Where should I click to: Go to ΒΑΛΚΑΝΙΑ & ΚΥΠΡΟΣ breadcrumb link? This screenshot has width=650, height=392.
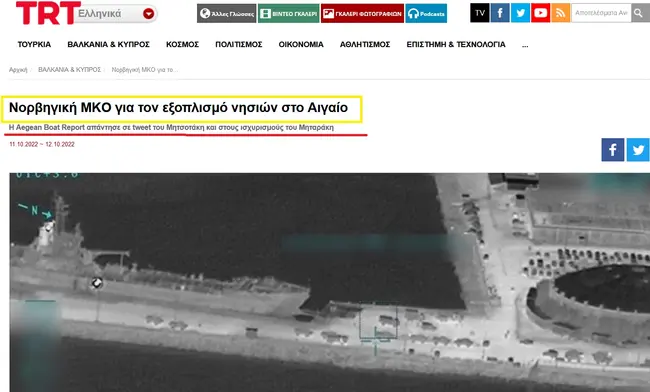[70, 70]
